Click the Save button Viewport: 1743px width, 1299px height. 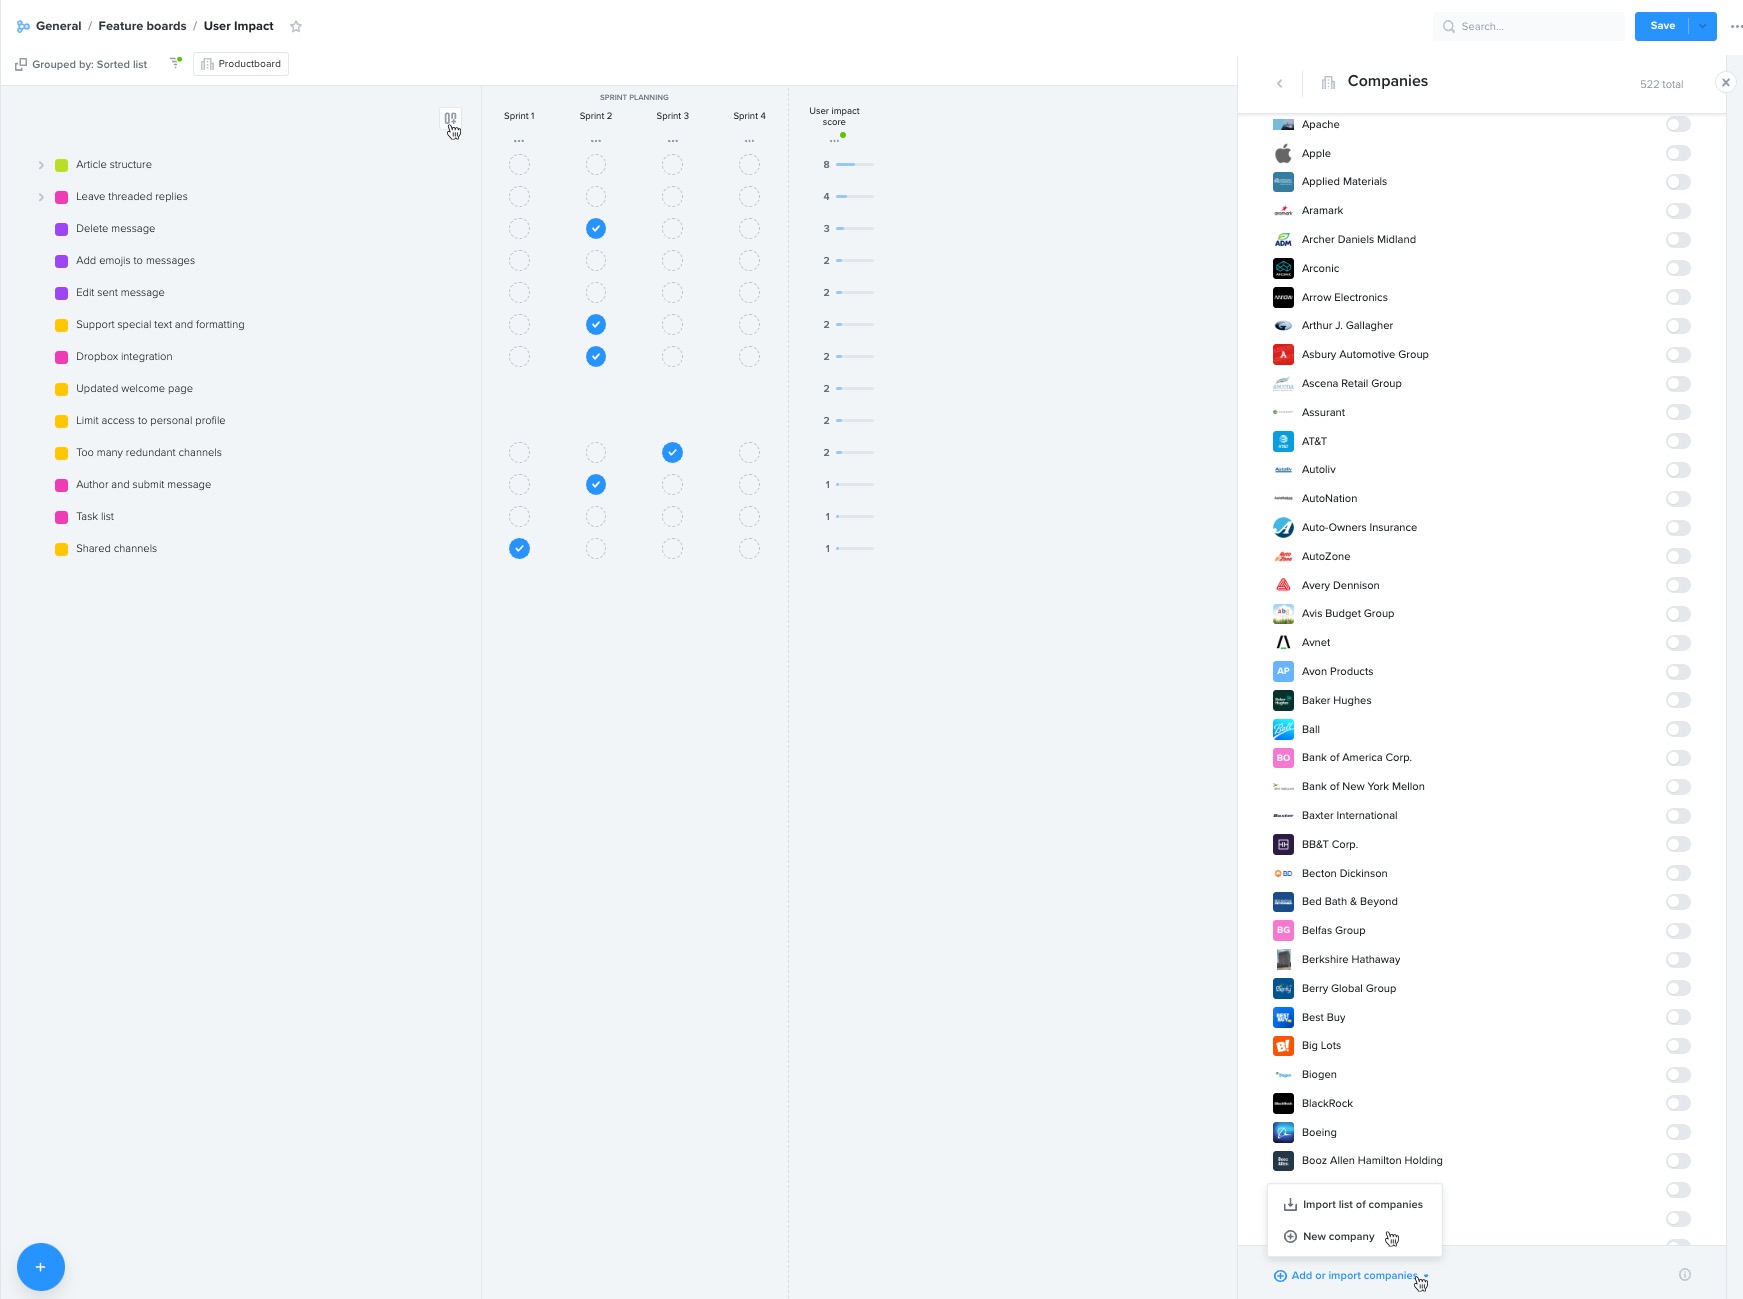click(x=1662, y=26)
